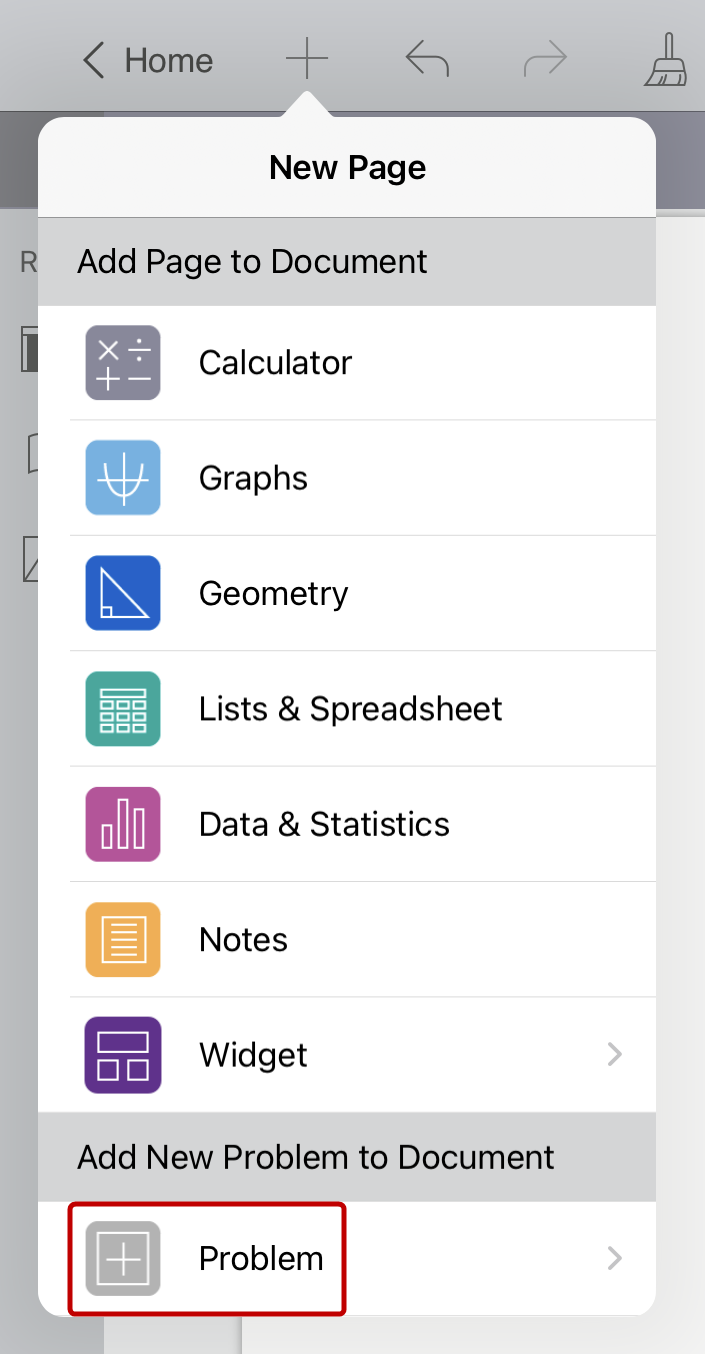This screenshot has width=705, height=1354.
Task: Tap the gray Problem plus icon
Action: (123, 1258)
